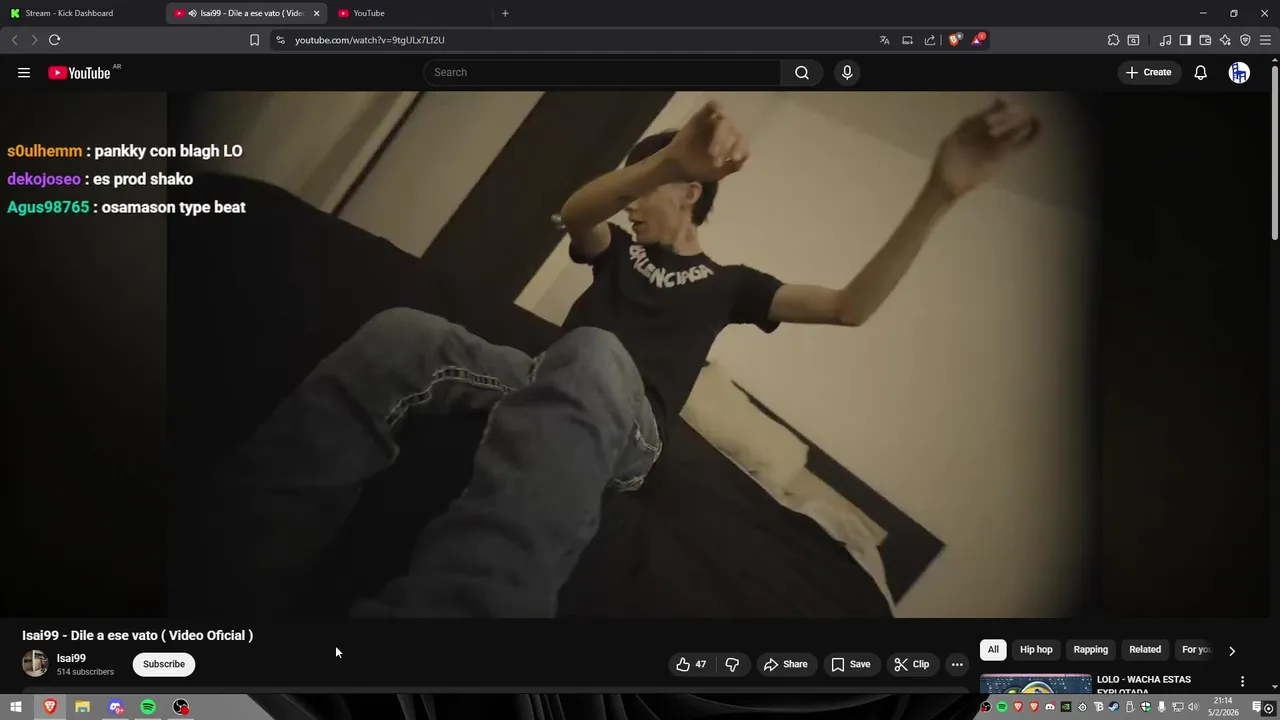This screenshot has height=720, width=1280.
Task: Dislike the video with thumbs down
Action: click(x=732, y=664)
